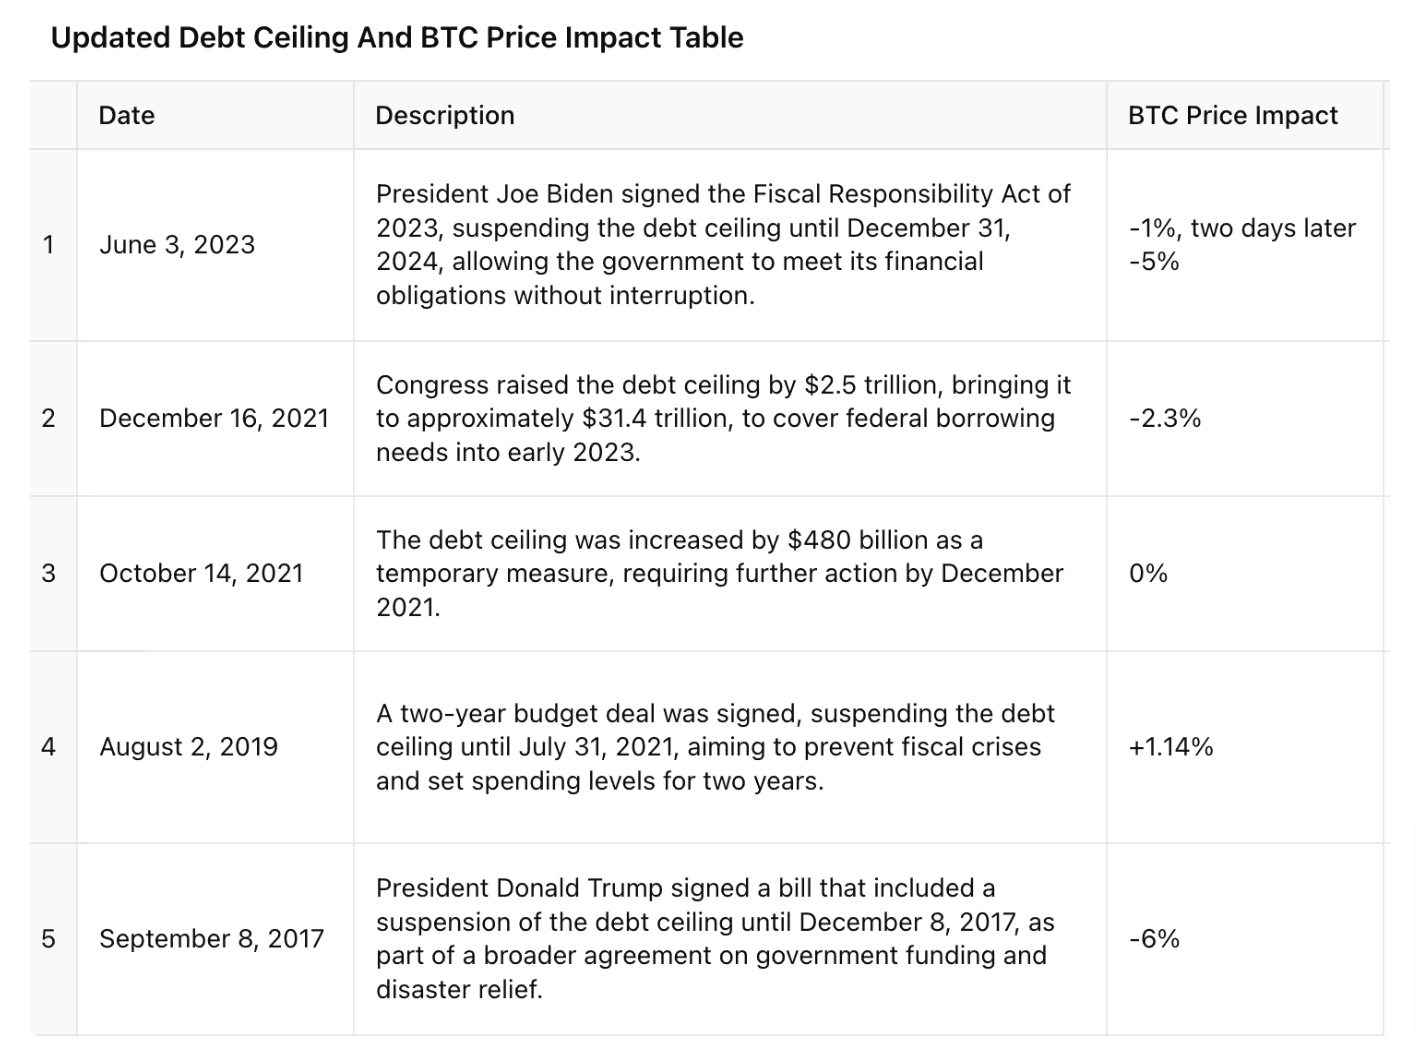Click the Description column header
The width and height of the screenshot is (1416, 1050).
click(x=445, y=116)
